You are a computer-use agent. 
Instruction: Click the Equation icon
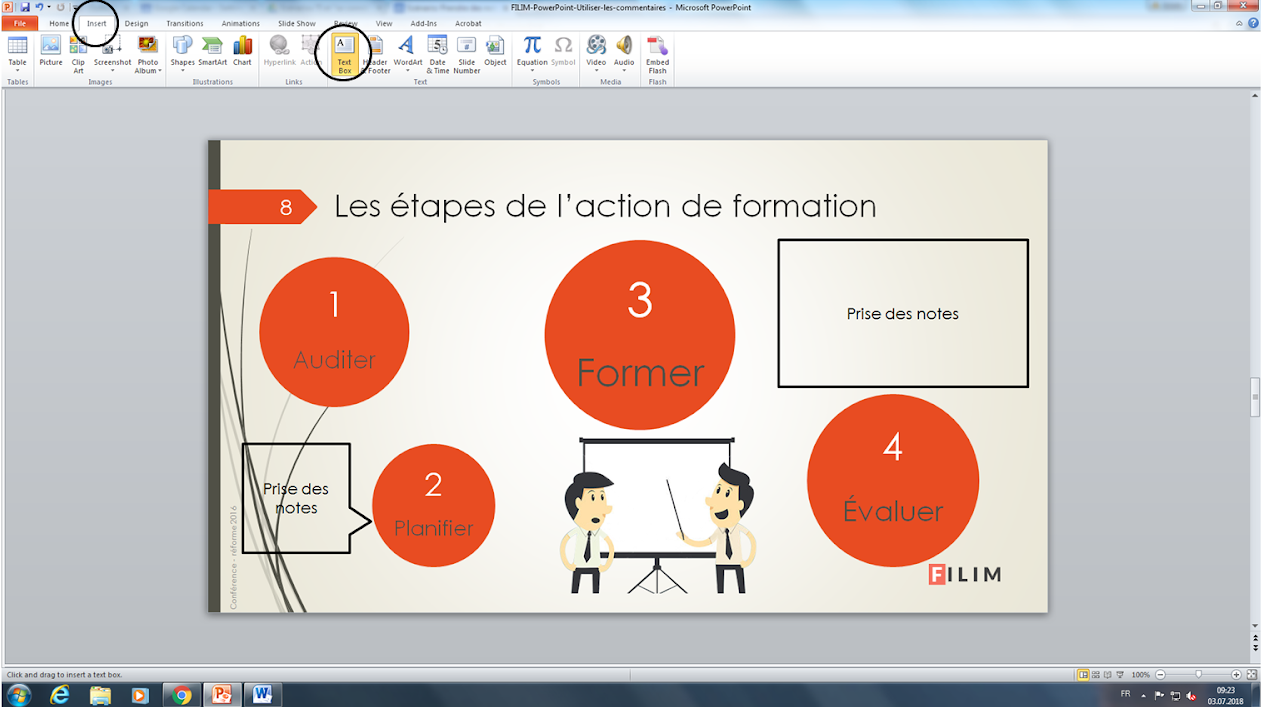pos(532,48)
